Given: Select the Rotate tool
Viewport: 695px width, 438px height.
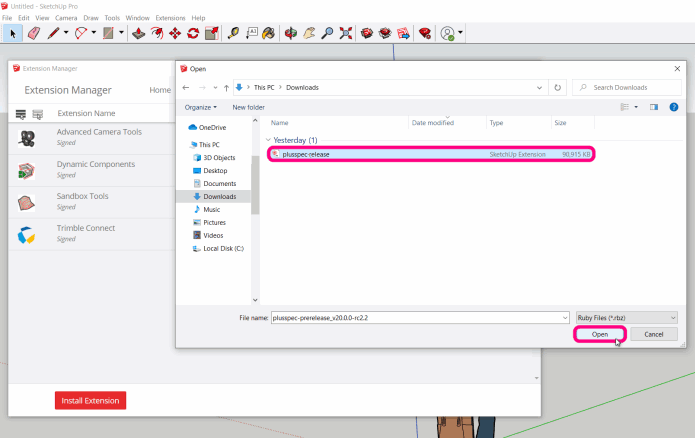Looking at the screenshot, I should click(x=193, y=33).
